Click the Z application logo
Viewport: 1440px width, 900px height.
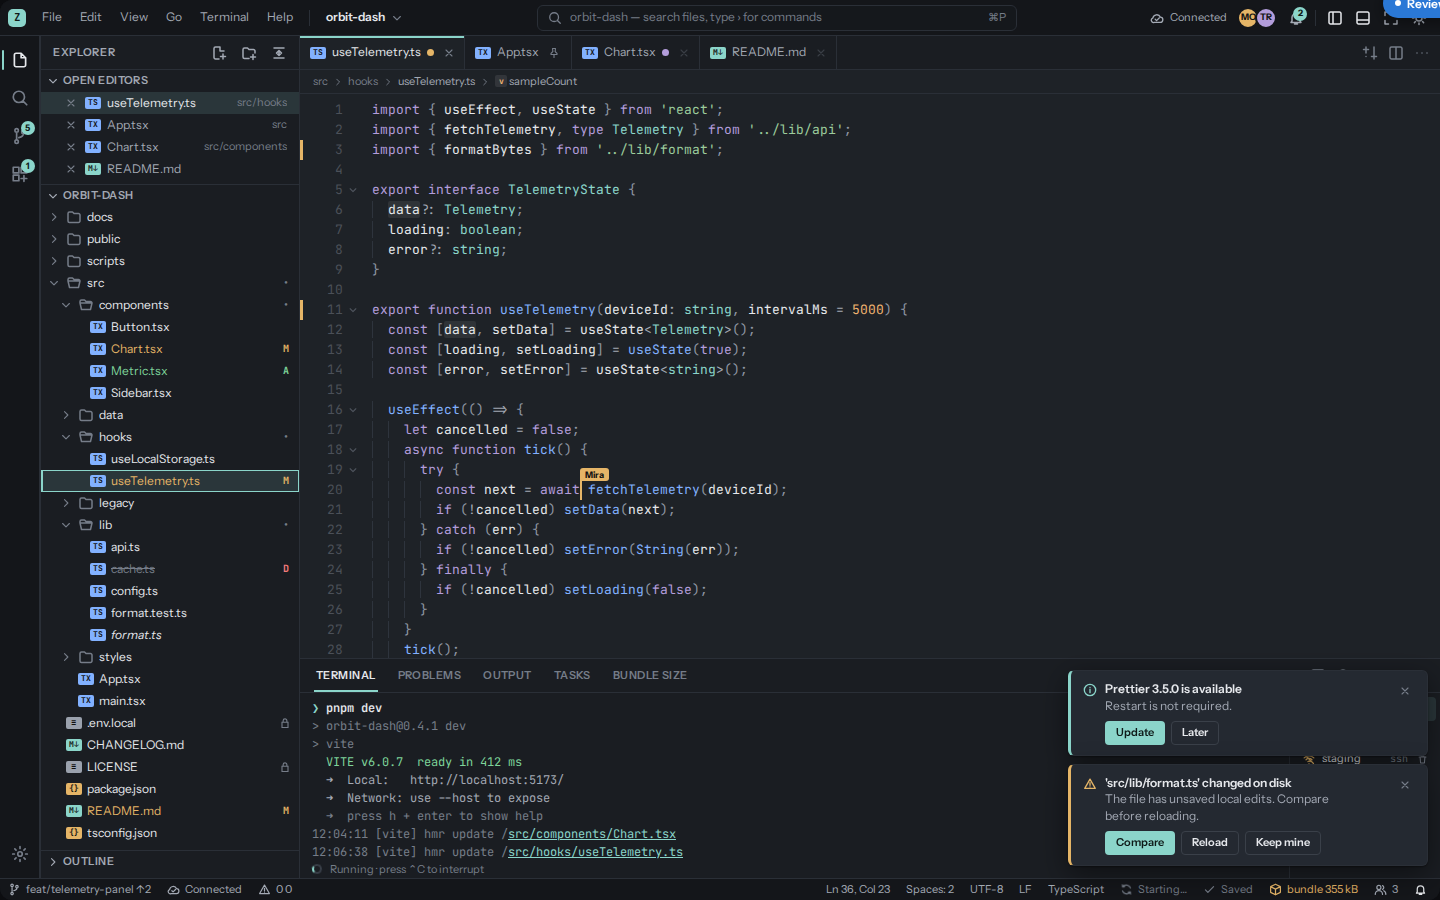(16, 17)
